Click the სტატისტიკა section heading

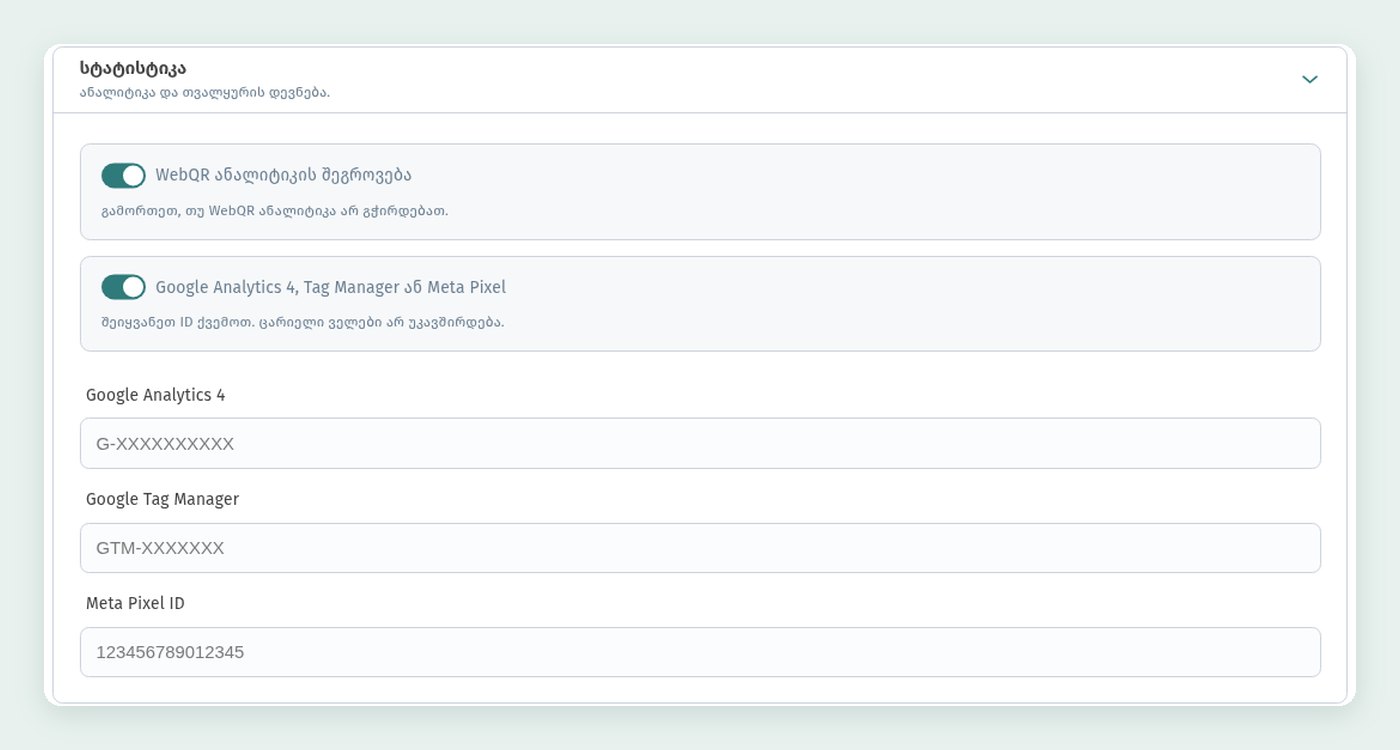pos(133,68)
